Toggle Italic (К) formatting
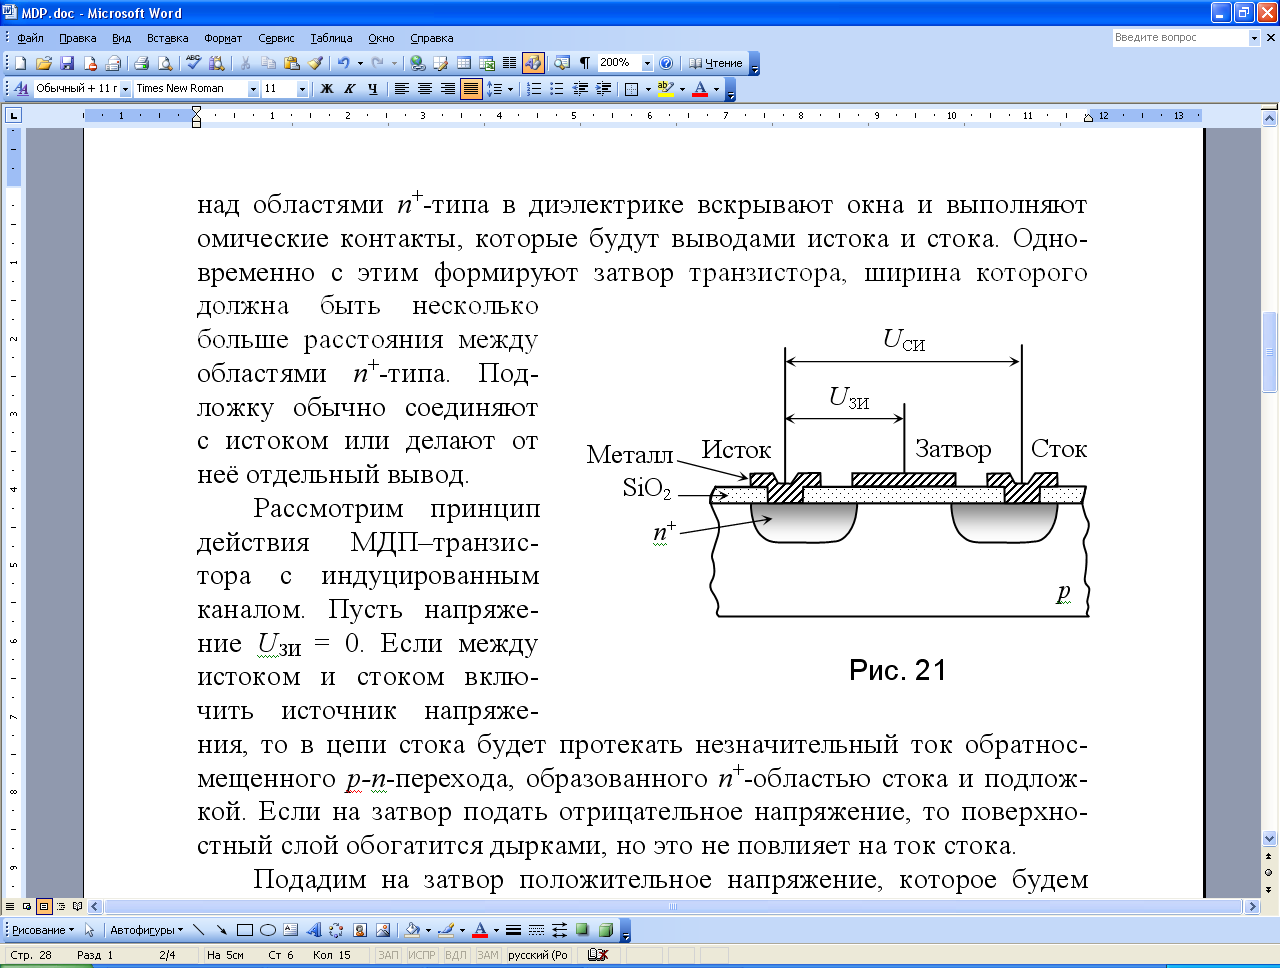This screenshot has width=1280, height=968. tap(349, 89)
